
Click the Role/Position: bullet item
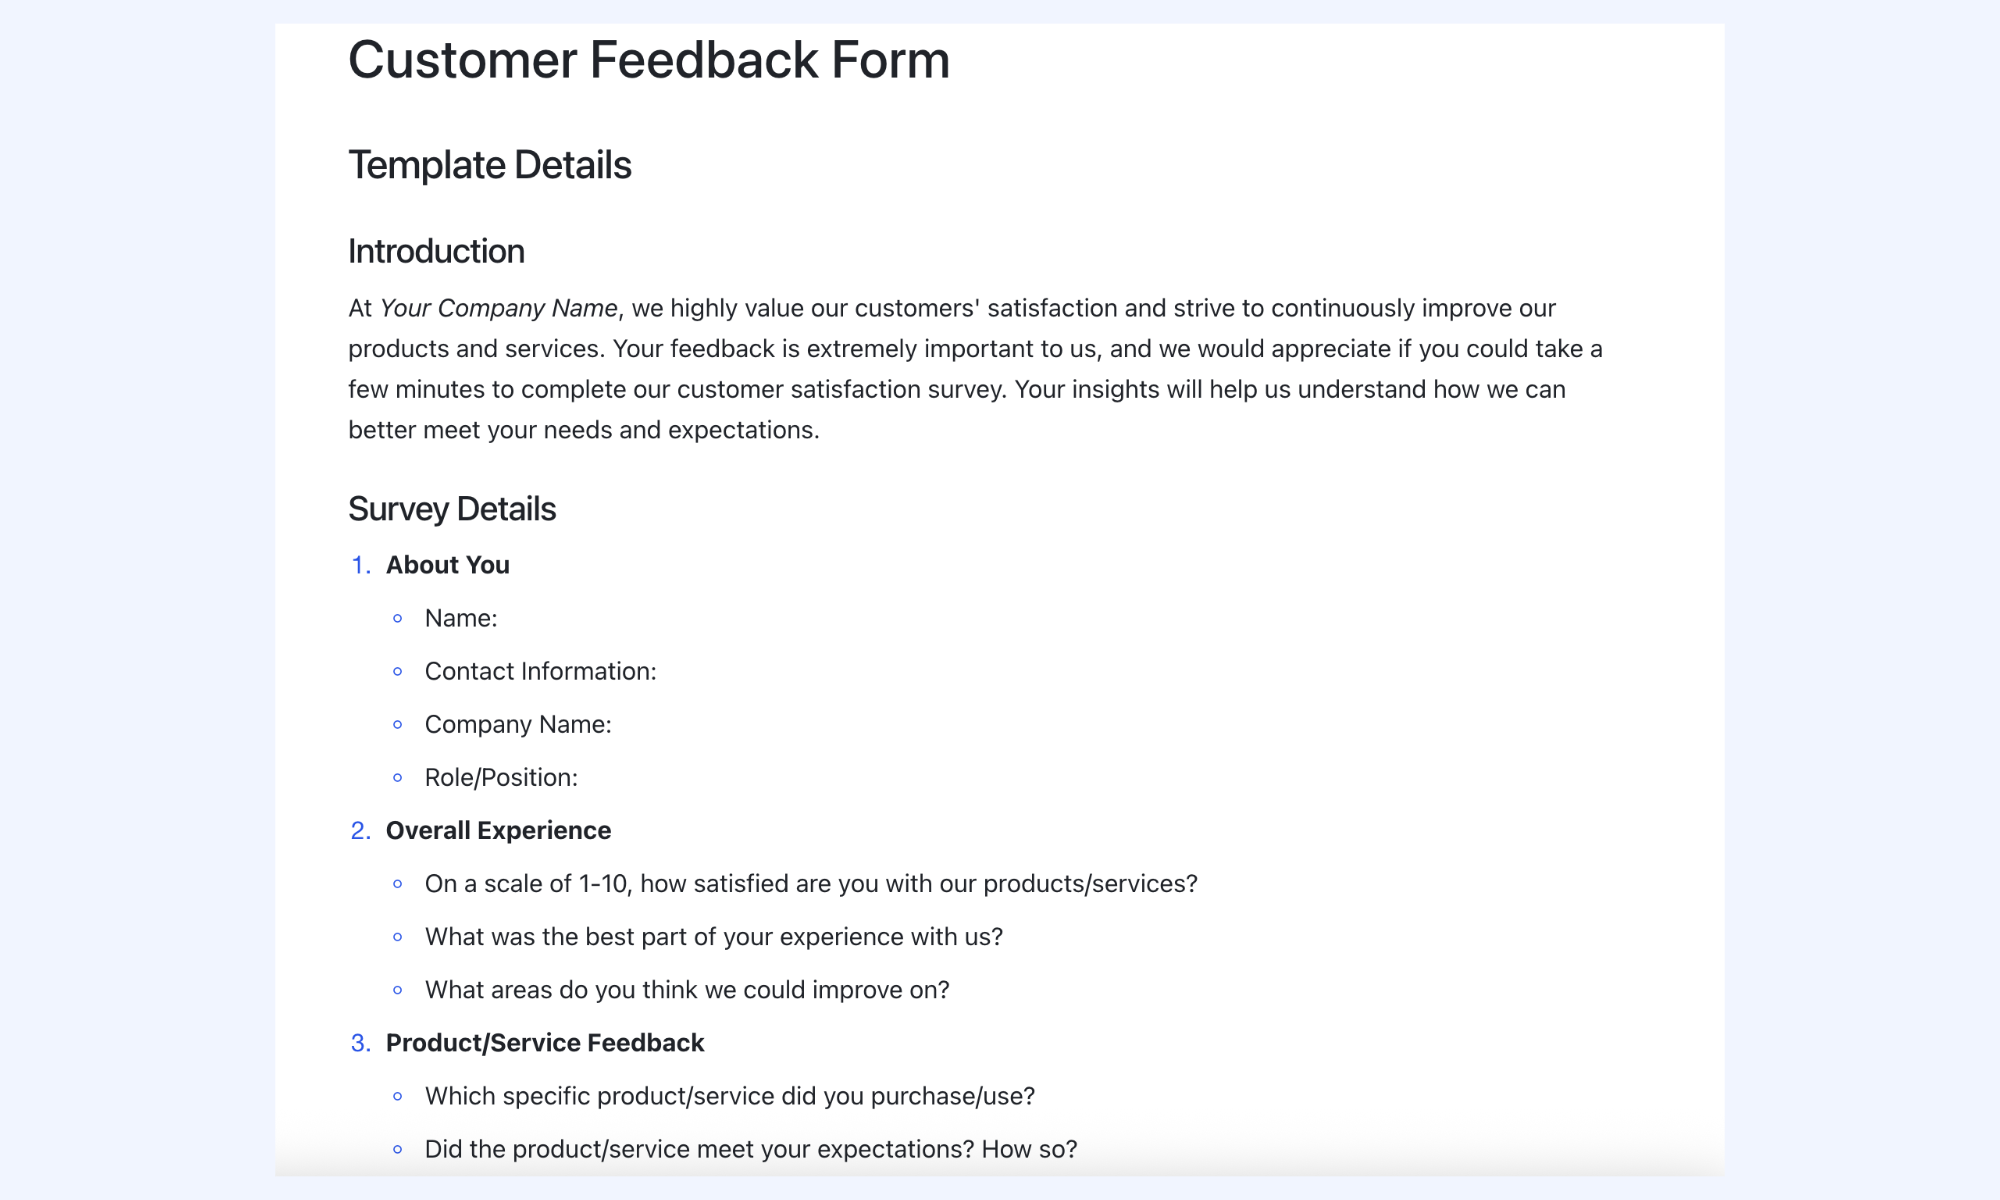[501, 777]
